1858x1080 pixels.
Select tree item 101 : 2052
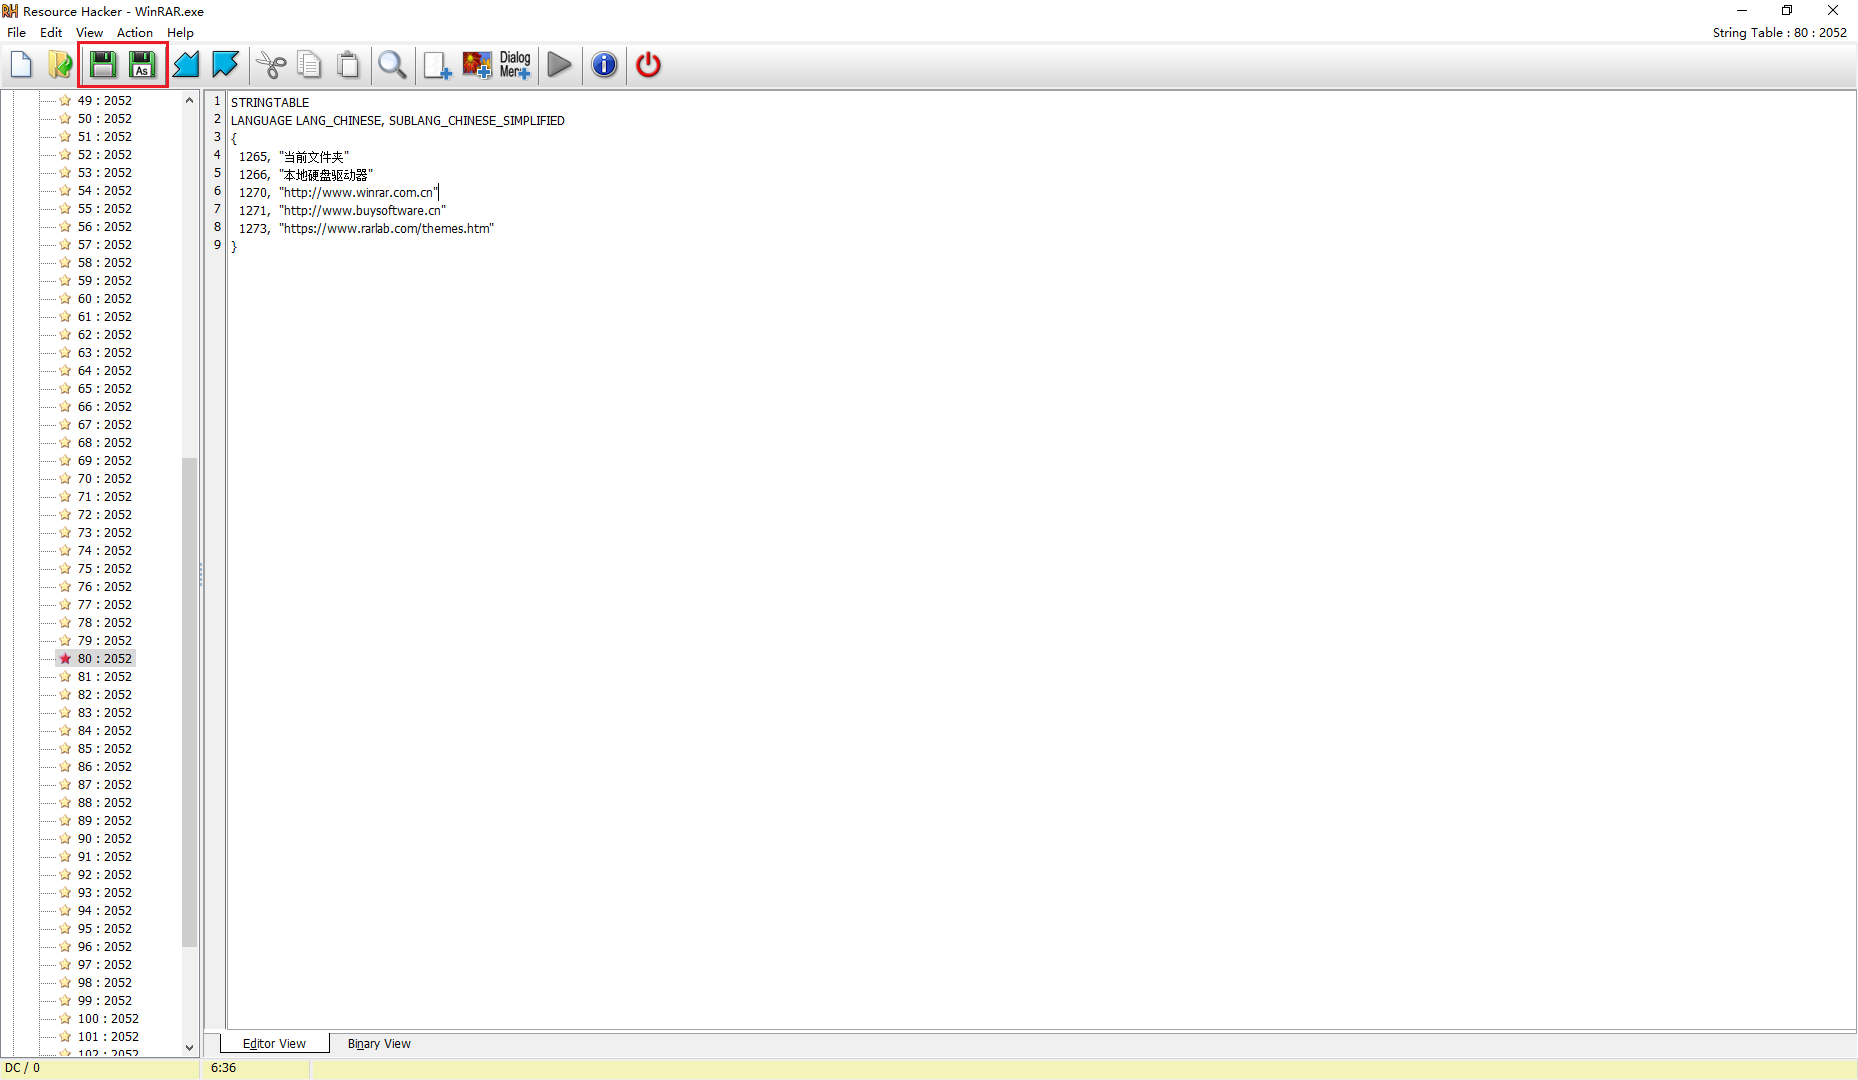[108, 1036]
